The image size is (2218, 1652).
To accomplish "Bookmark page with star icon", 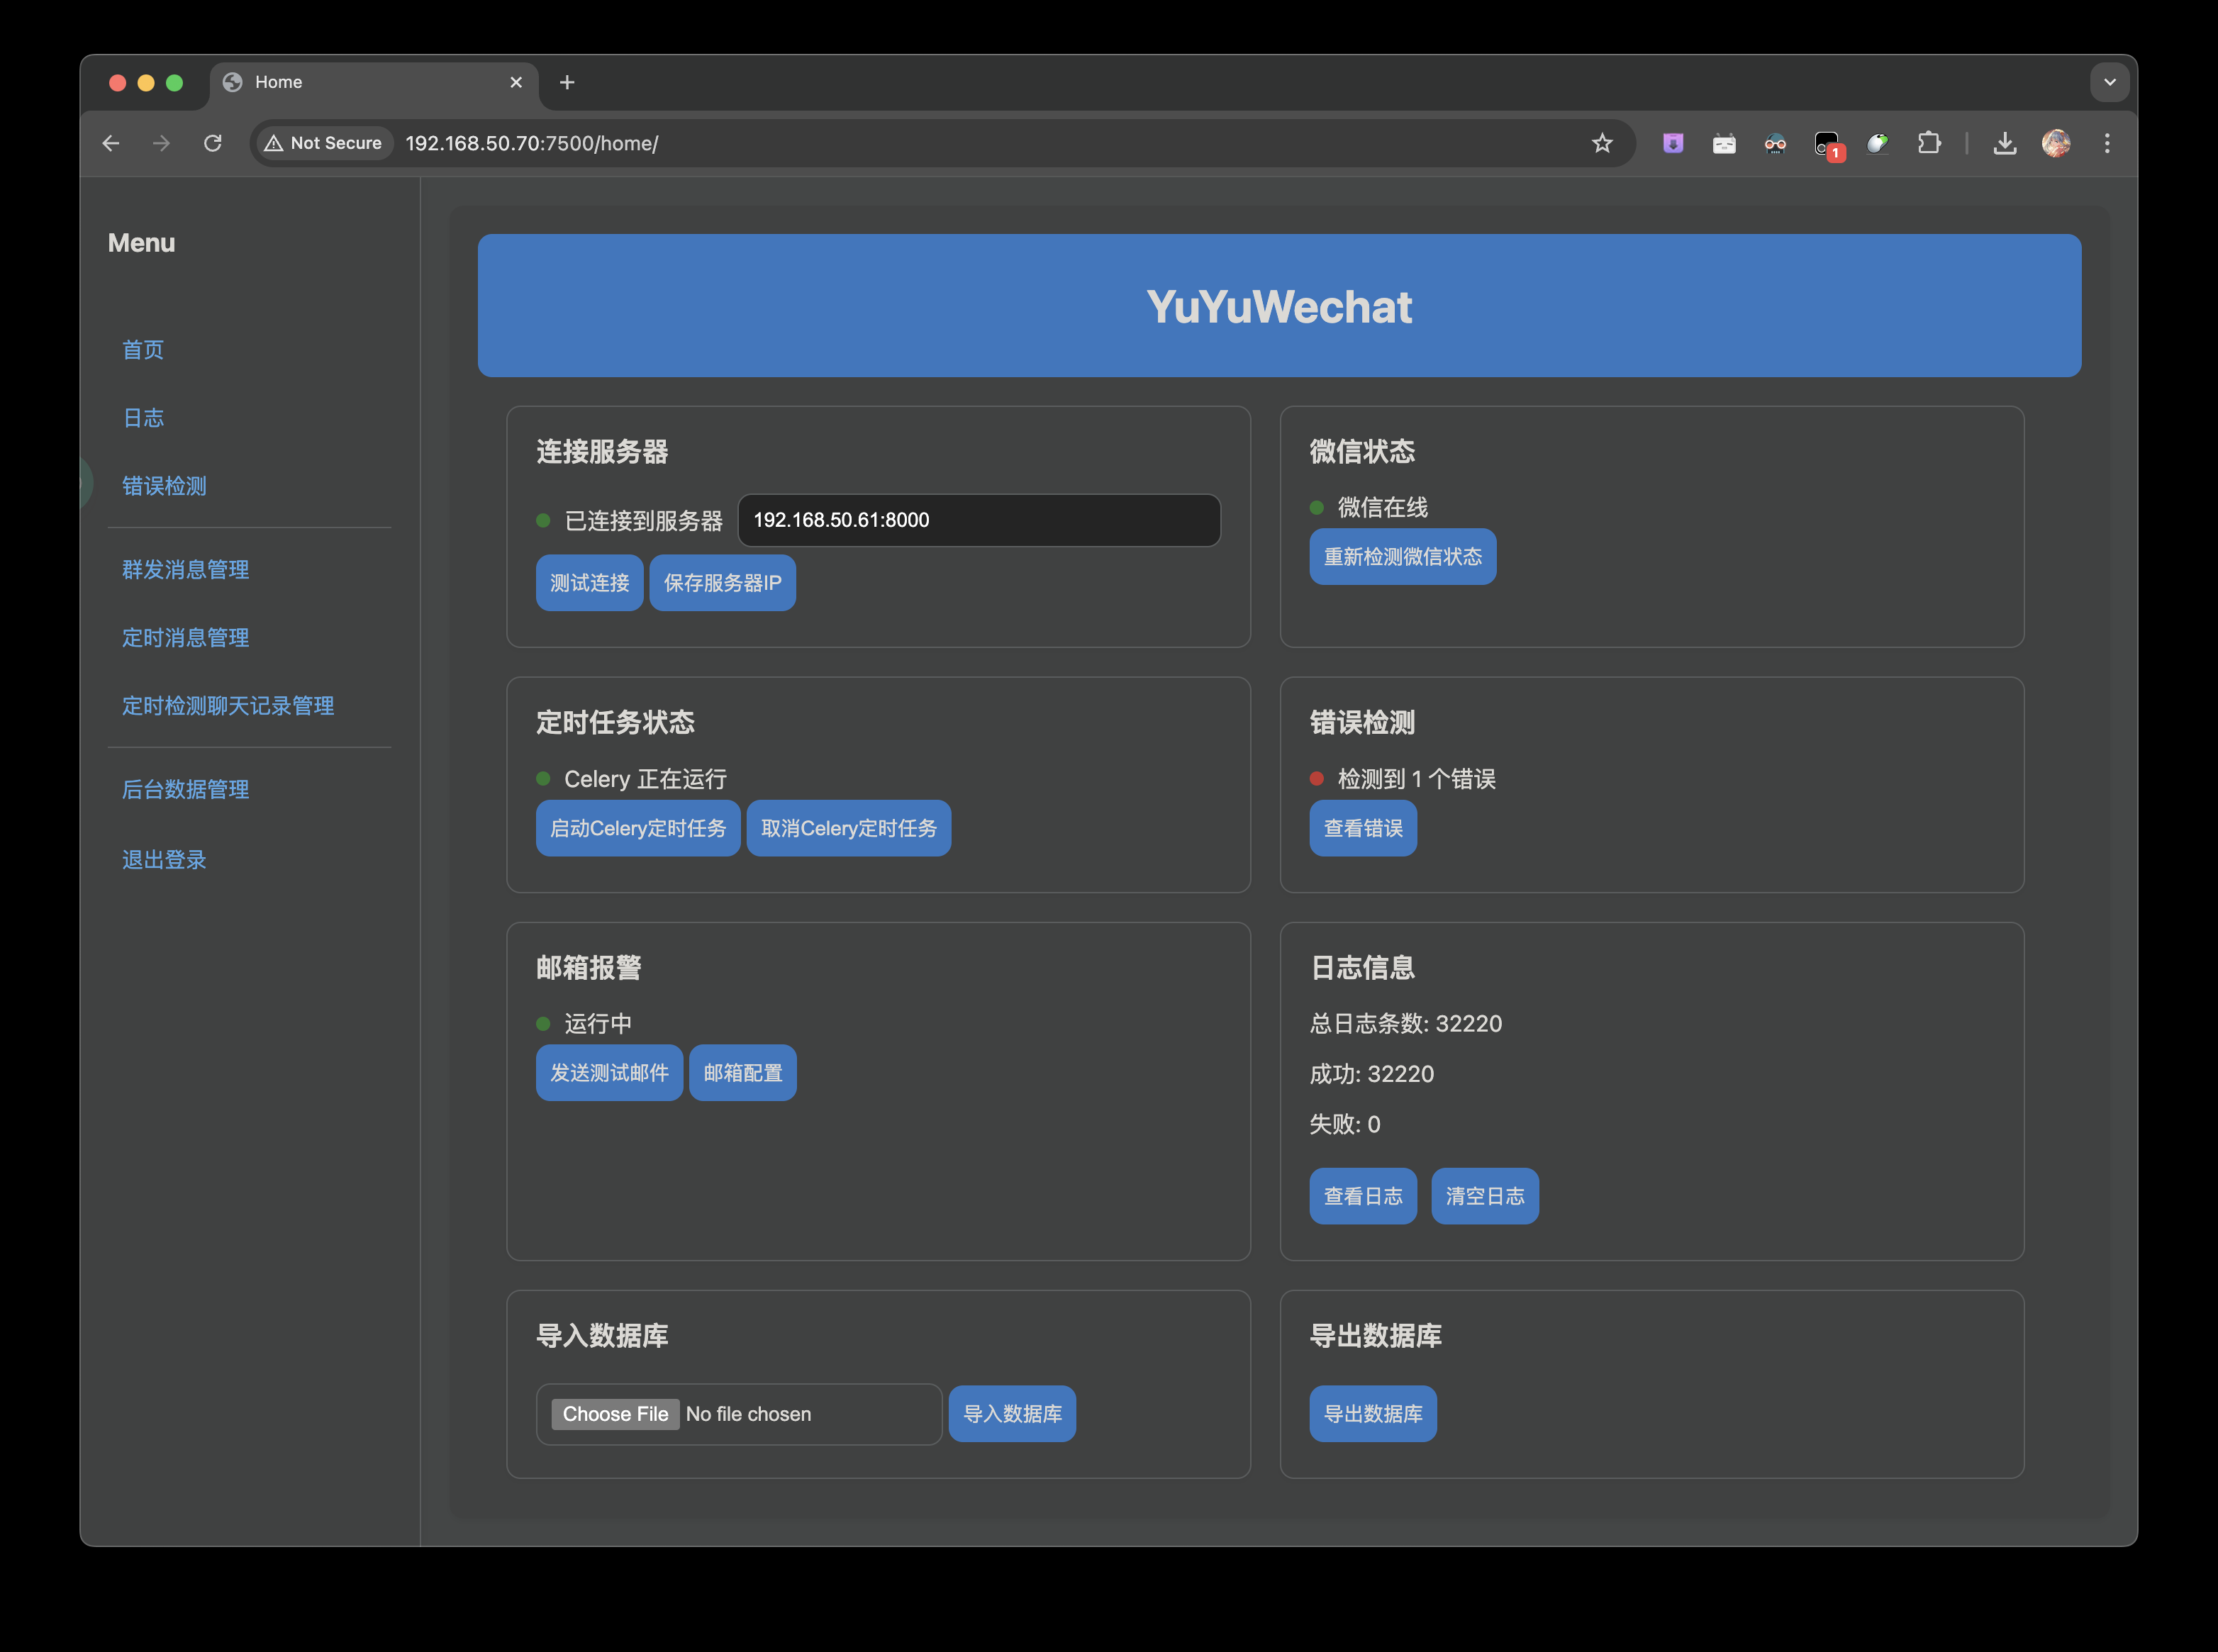I will (1602, 143).
